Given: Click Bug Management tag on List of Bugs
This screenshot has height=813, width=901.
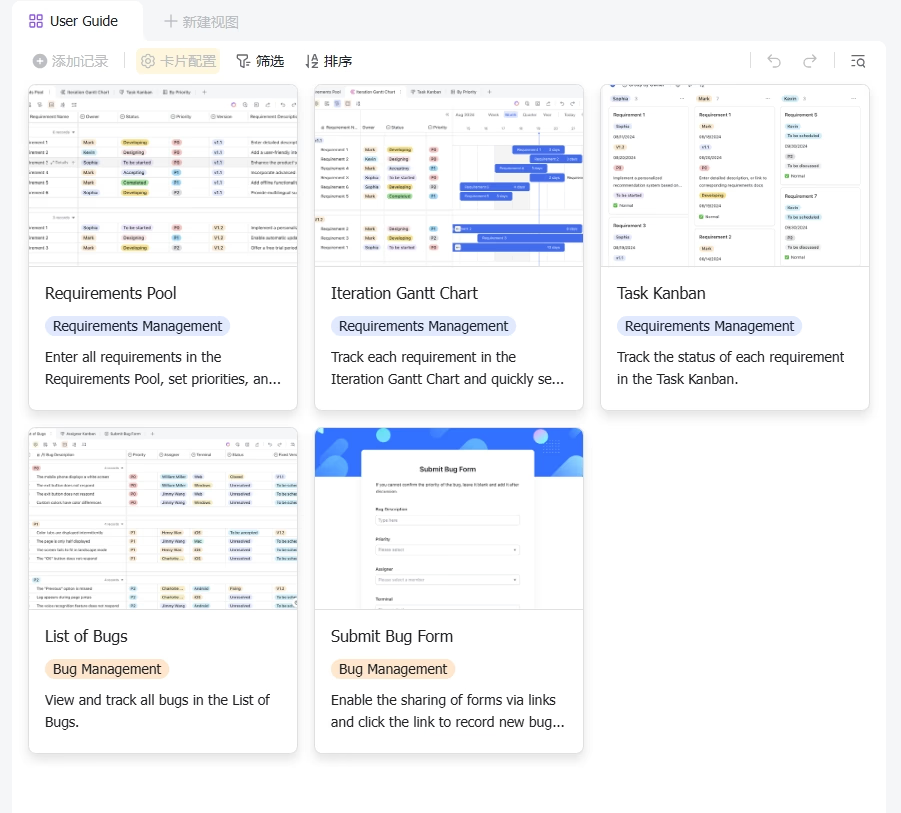Looking at the screenshot, I should coord(107,669).
